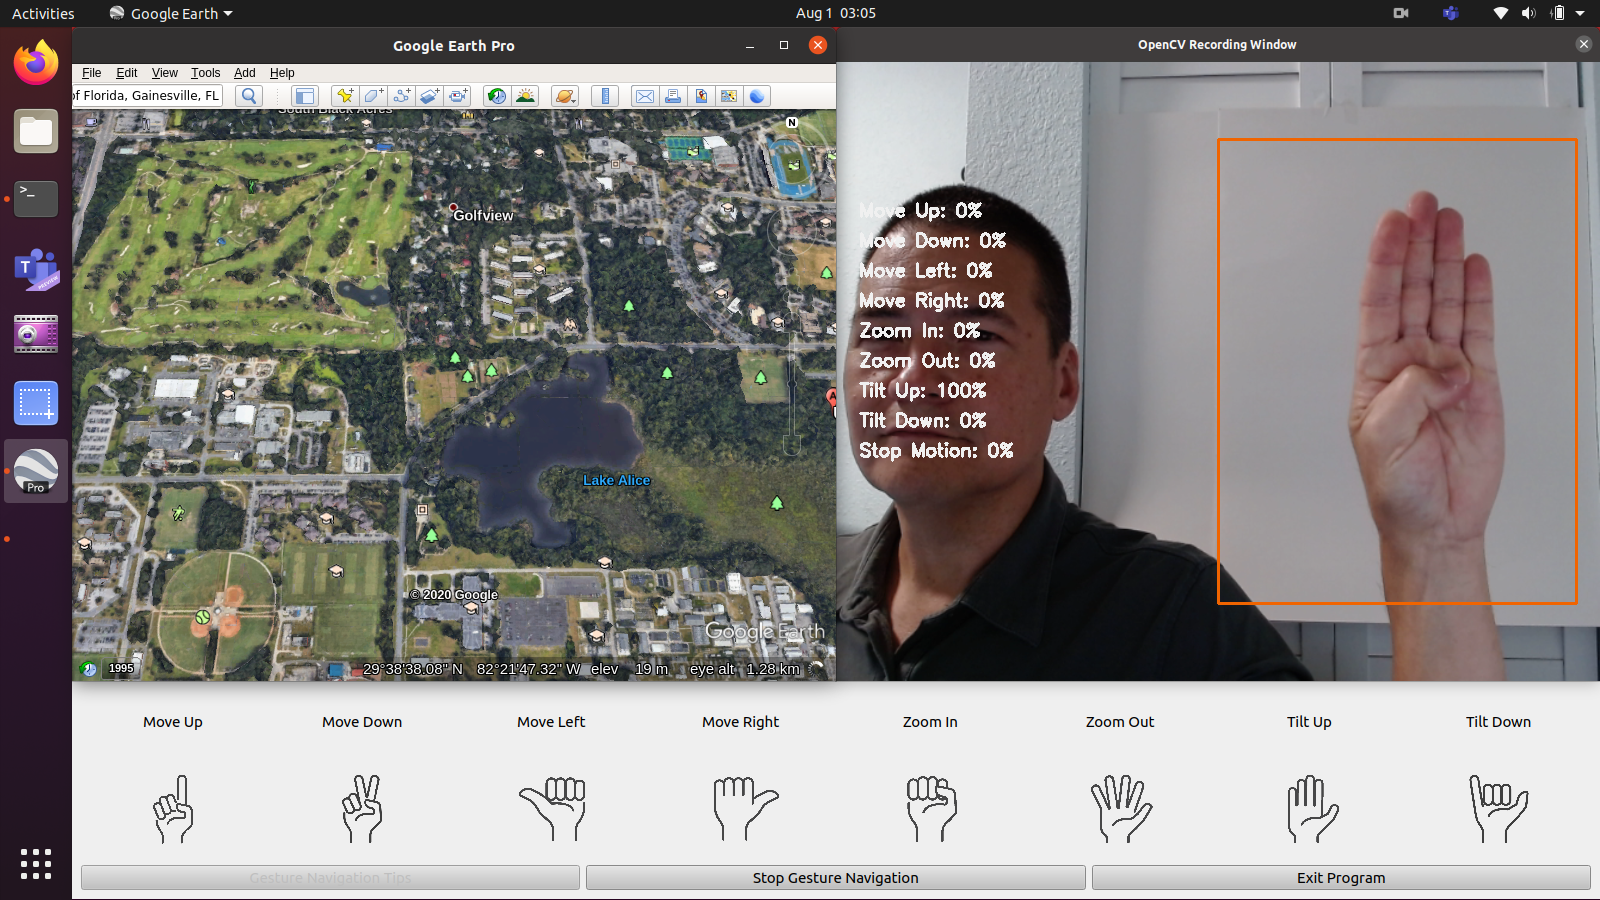Toggle the sunlight across landscape icon
1600x900 pixels.
click(x=525, y=96)
